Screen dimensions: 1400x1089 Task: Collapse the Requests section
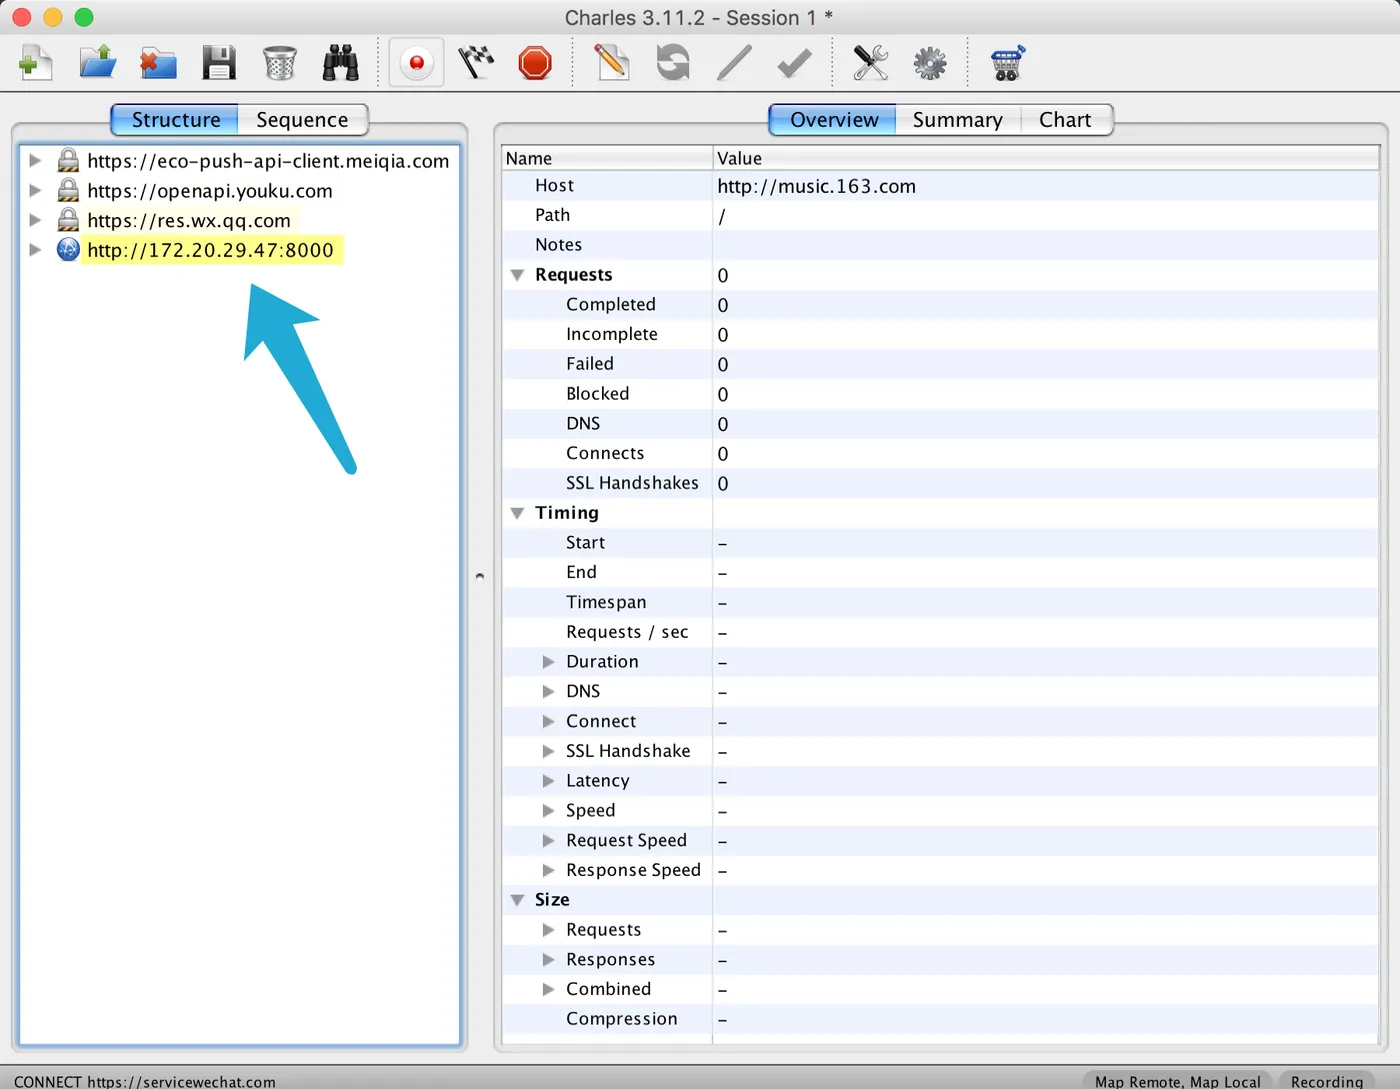[x=518, y=275]
